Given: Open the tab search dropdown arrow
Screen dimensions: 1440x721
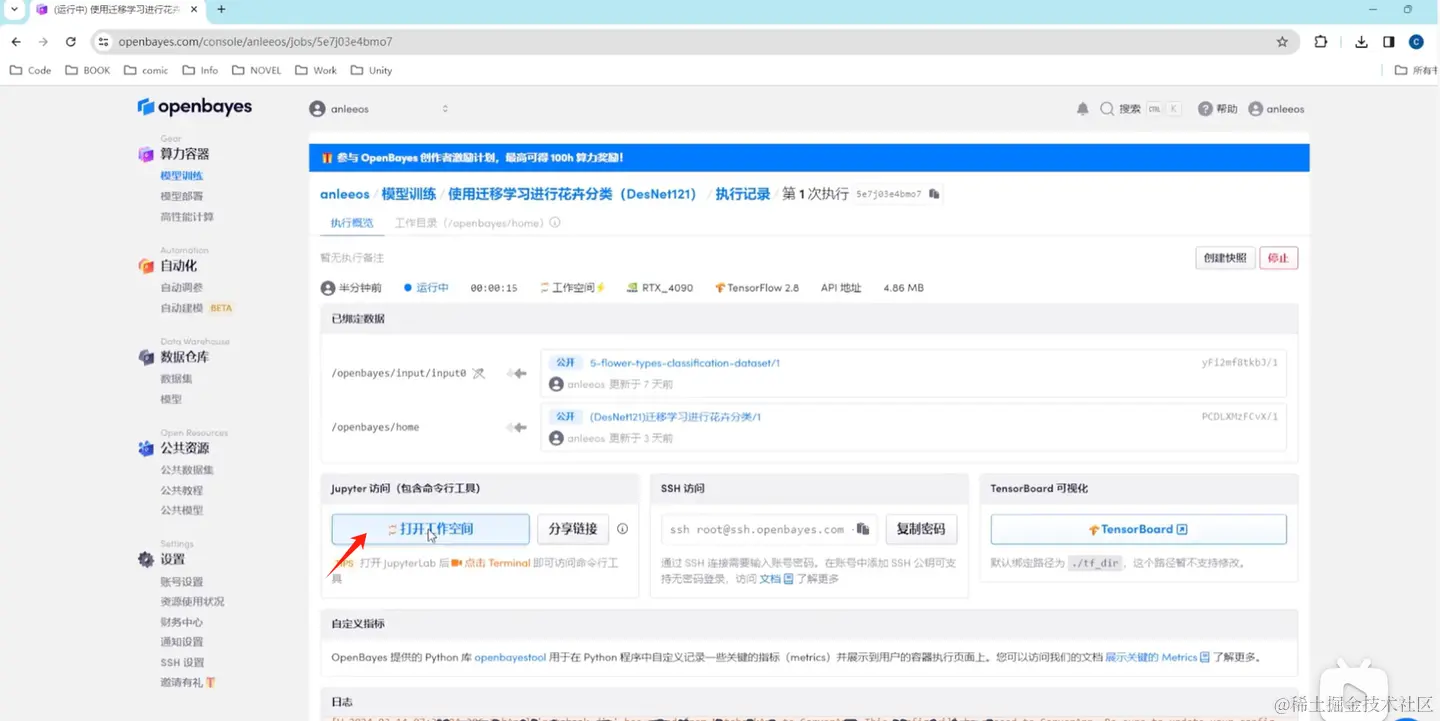Looking at the screenshot, I should point(14,10).
